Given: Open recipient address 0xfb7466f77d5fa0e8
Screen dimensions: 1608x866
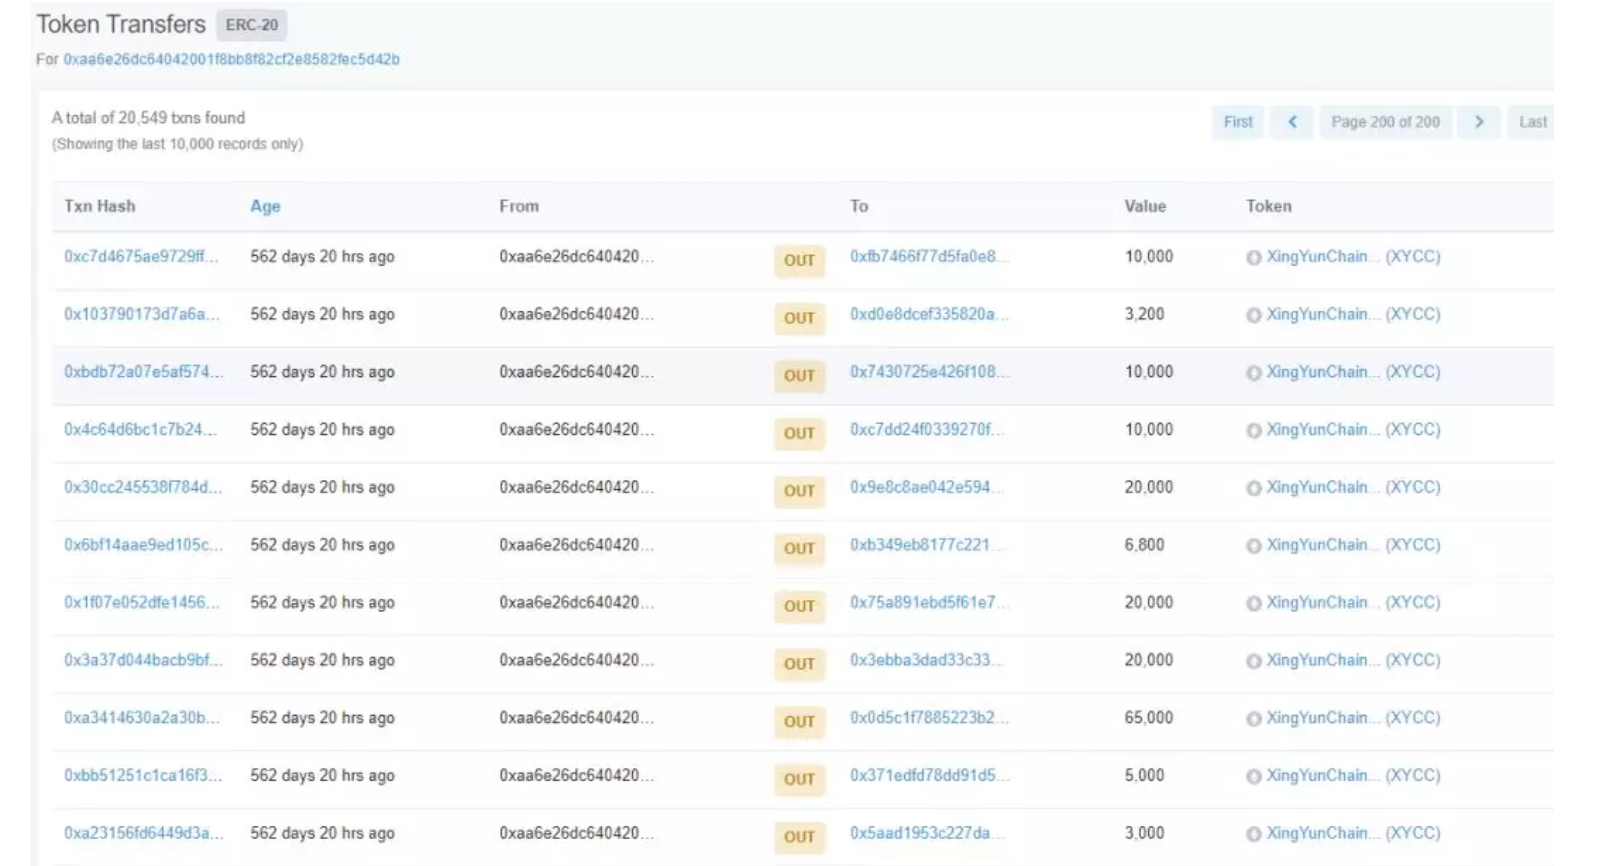Looking at the screenshot, I should [x=929, y=256].
